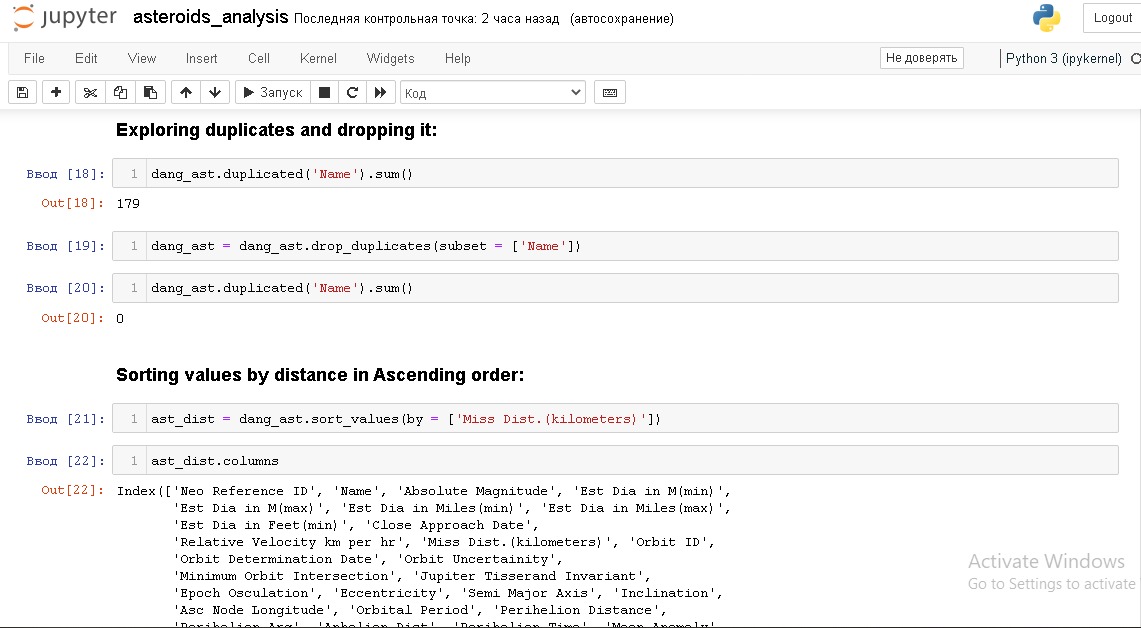Screen dimensions: 1141x628
Task: Save the notebook checkpoint
Action: coord(22,92)
